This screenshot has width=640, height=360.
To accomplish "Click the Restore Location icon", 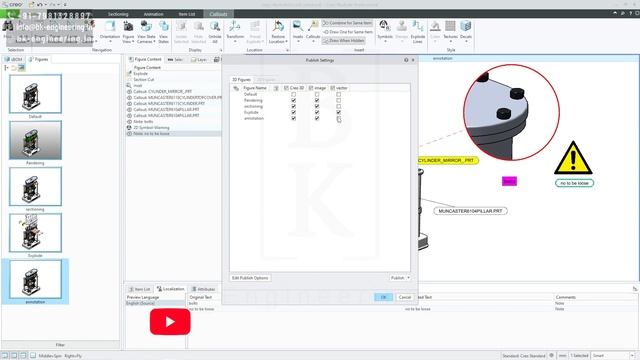I will pos(278,27).
